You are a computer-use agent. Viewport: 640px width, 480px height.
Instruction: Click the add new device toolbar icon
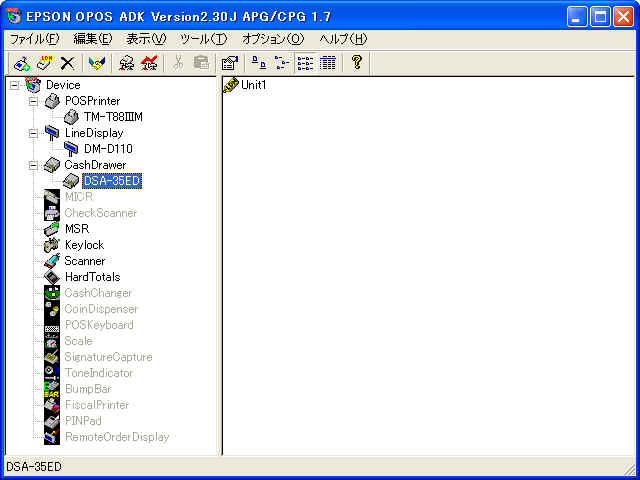(22, 63)
